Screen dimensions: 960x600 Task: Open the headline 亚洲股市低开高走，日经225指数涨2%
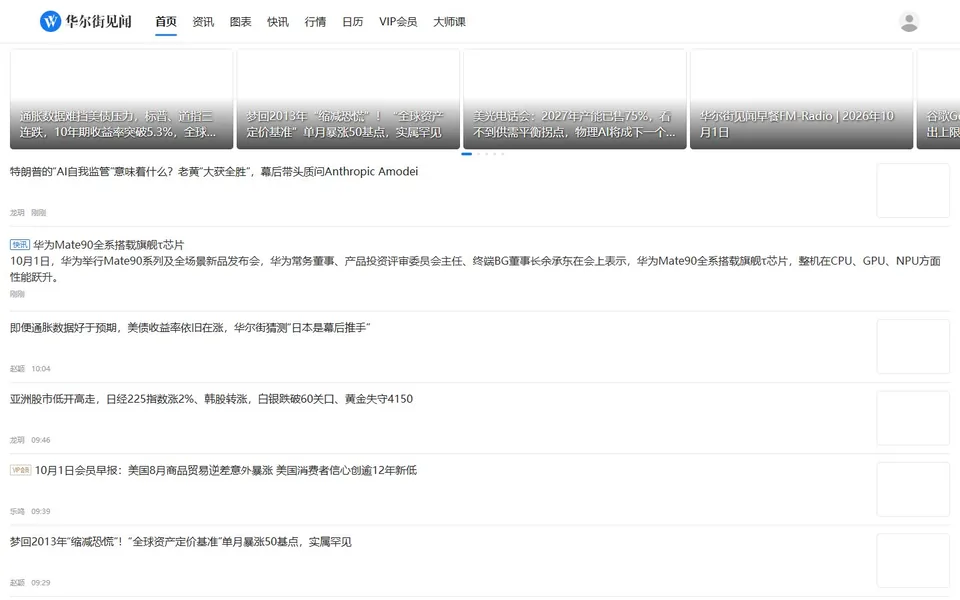coord(211,399)
